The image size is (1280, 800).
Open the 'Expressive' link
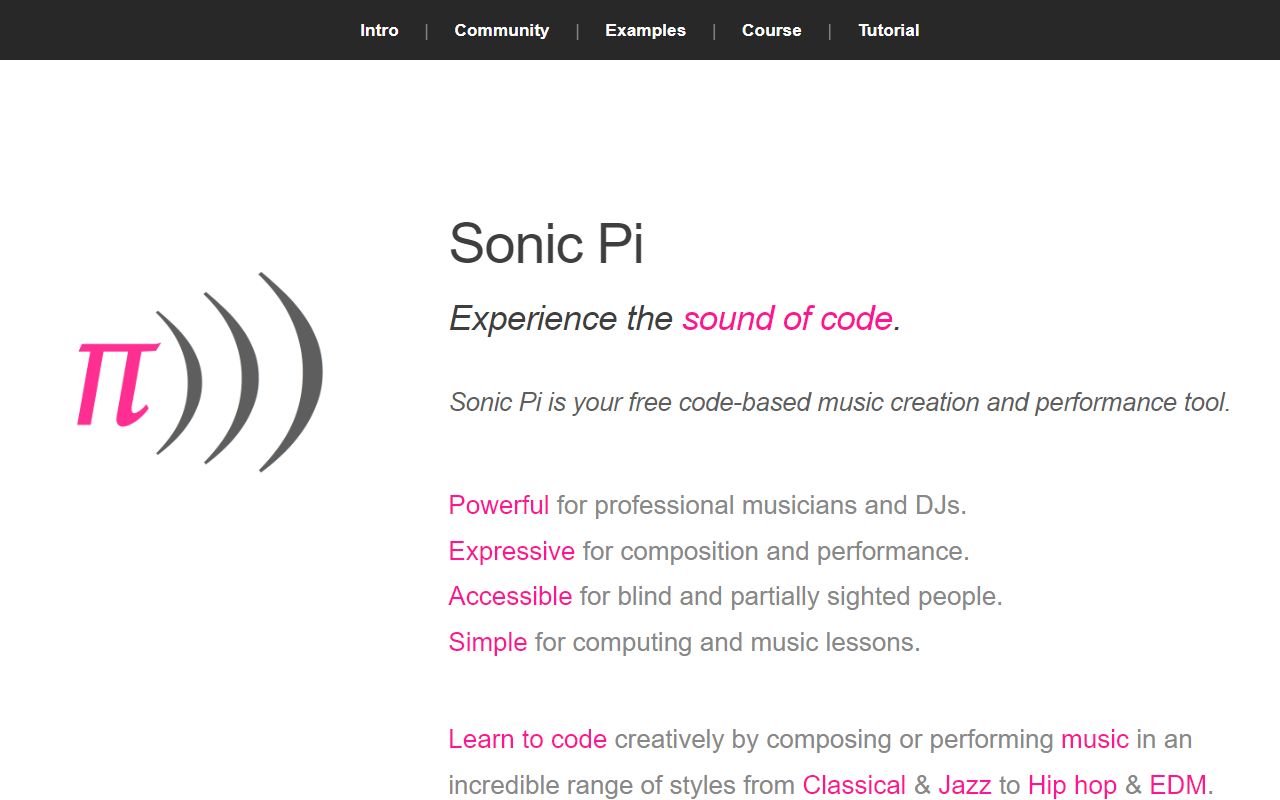pyautogui.click(x=511, y=551)
